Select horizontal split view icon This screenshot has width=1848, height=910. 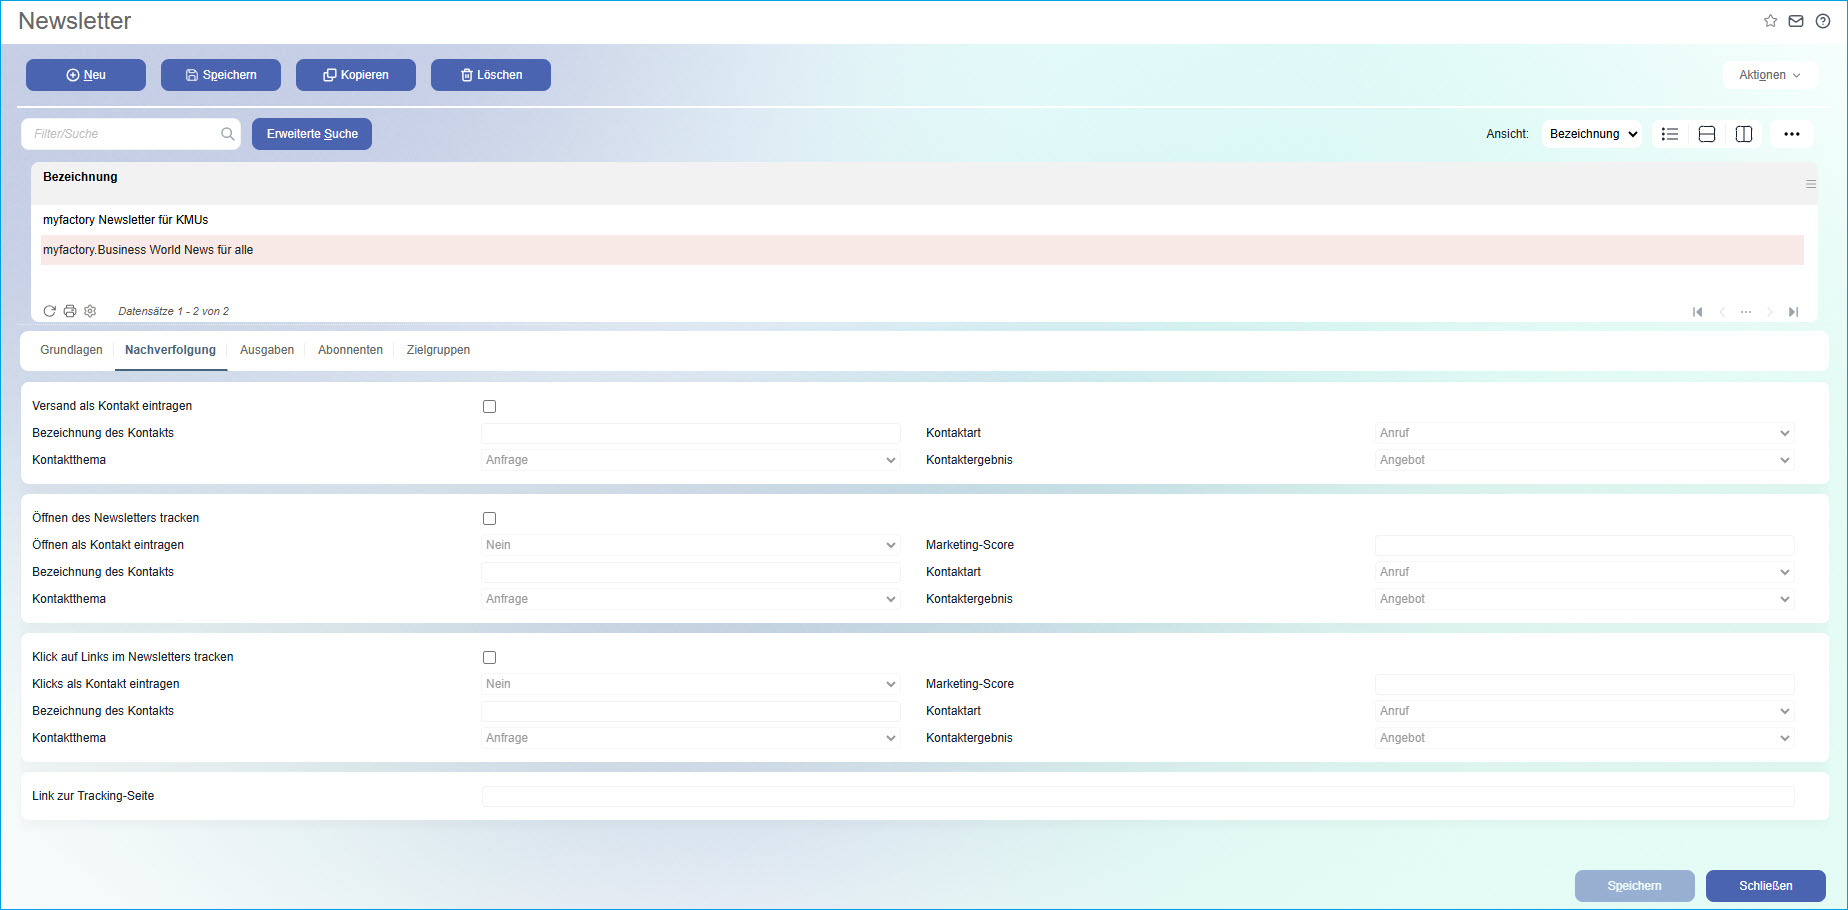point(1707,134)
